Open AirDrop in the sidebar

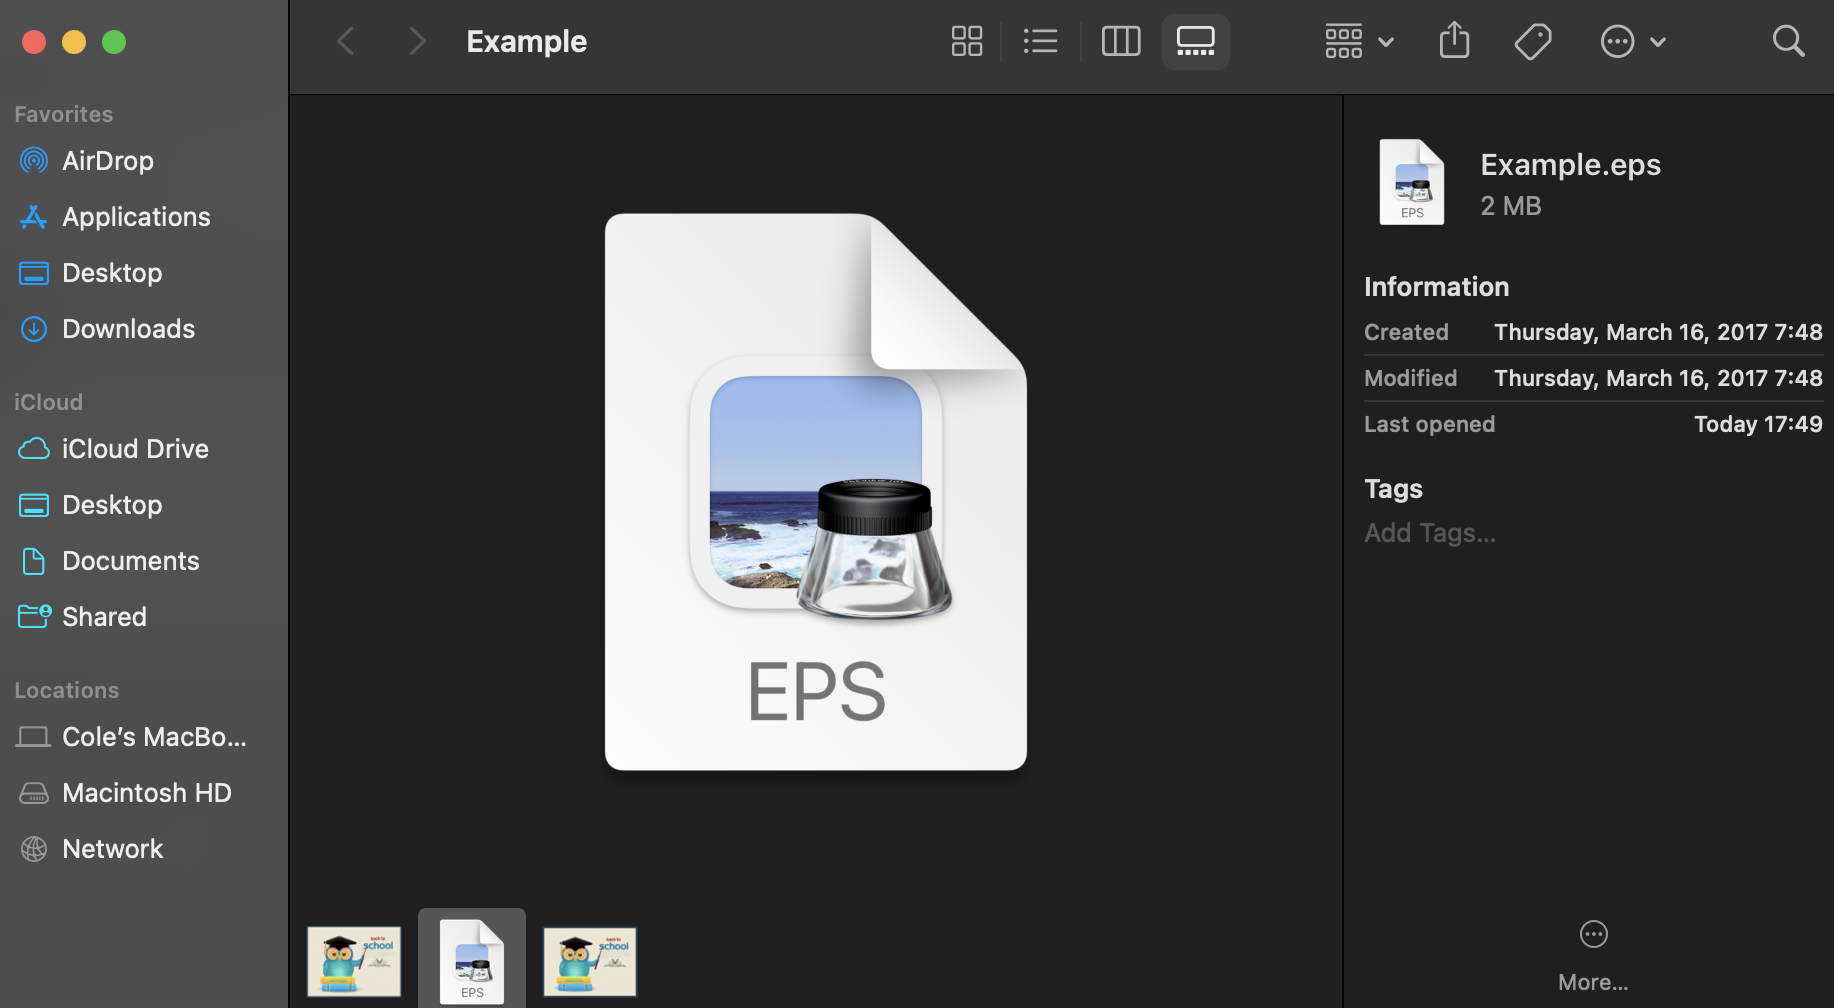pos(107,161)
